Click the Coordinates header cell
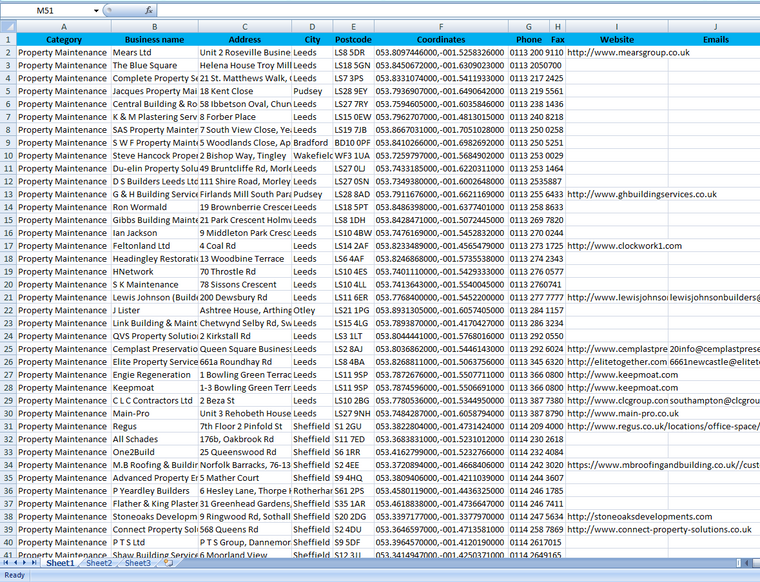This screenshot has width=760, height=582. pyautogui.click(x=441, y=40)
